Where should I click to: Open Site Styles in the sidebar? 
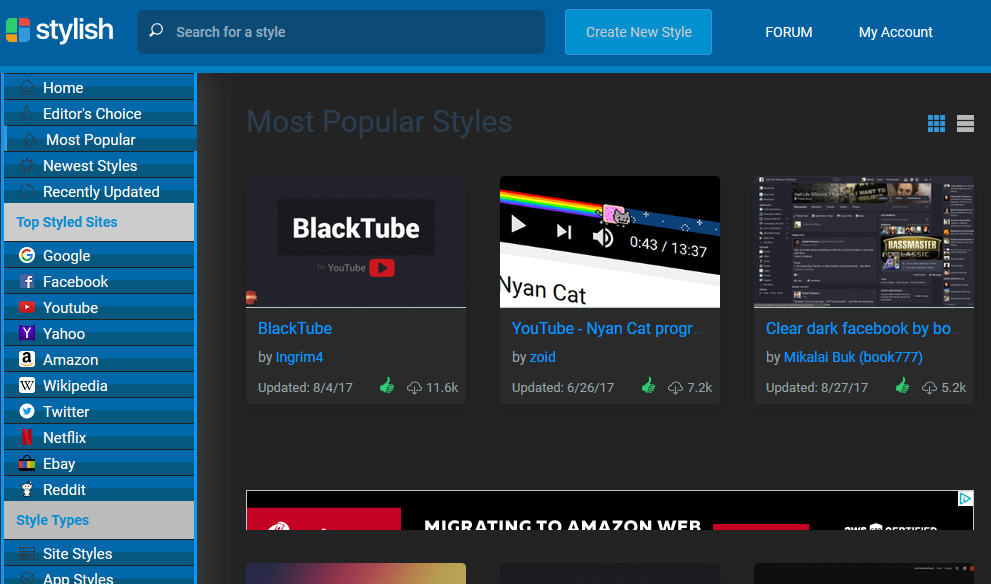tap(100, 554)
